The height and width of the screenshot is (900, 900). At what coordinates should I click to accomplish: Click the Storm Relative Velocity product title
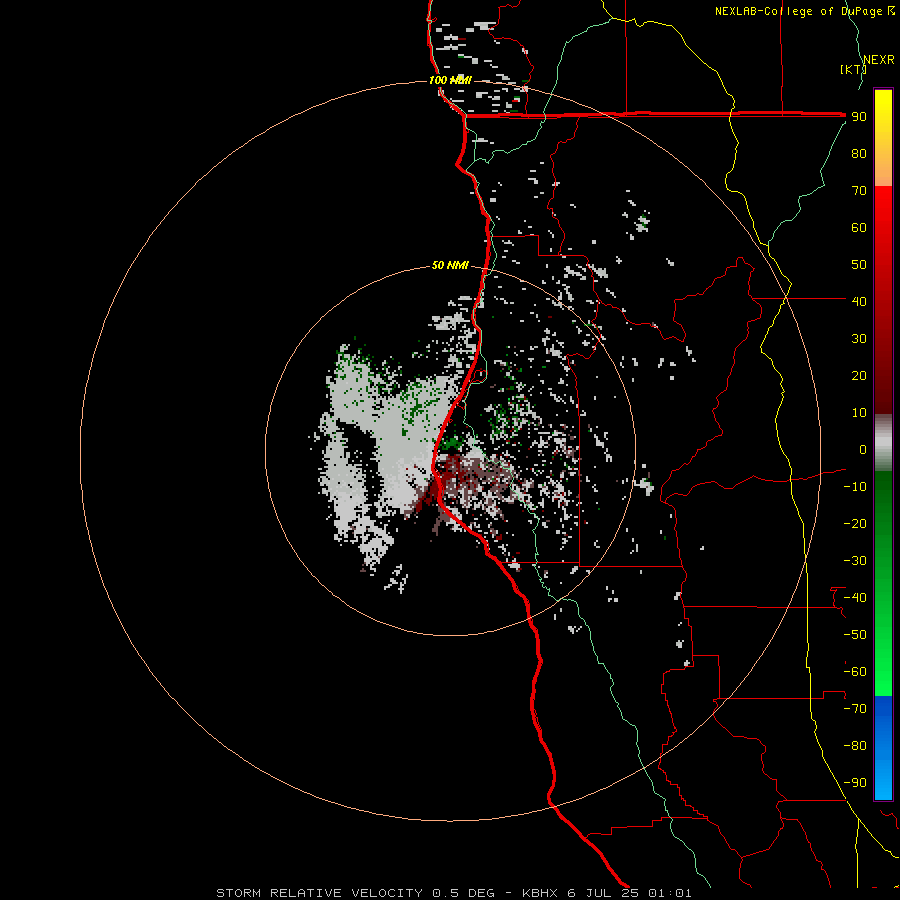click(x=320, y=893)
